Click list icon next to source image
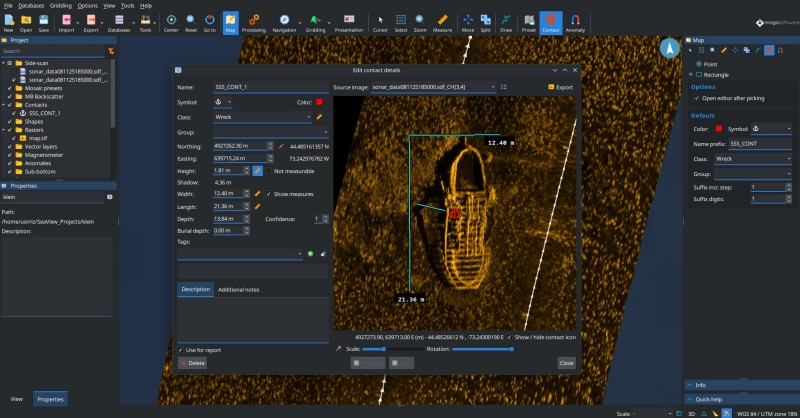The height and width of the screenshot is (418, 800). [504, 87]
